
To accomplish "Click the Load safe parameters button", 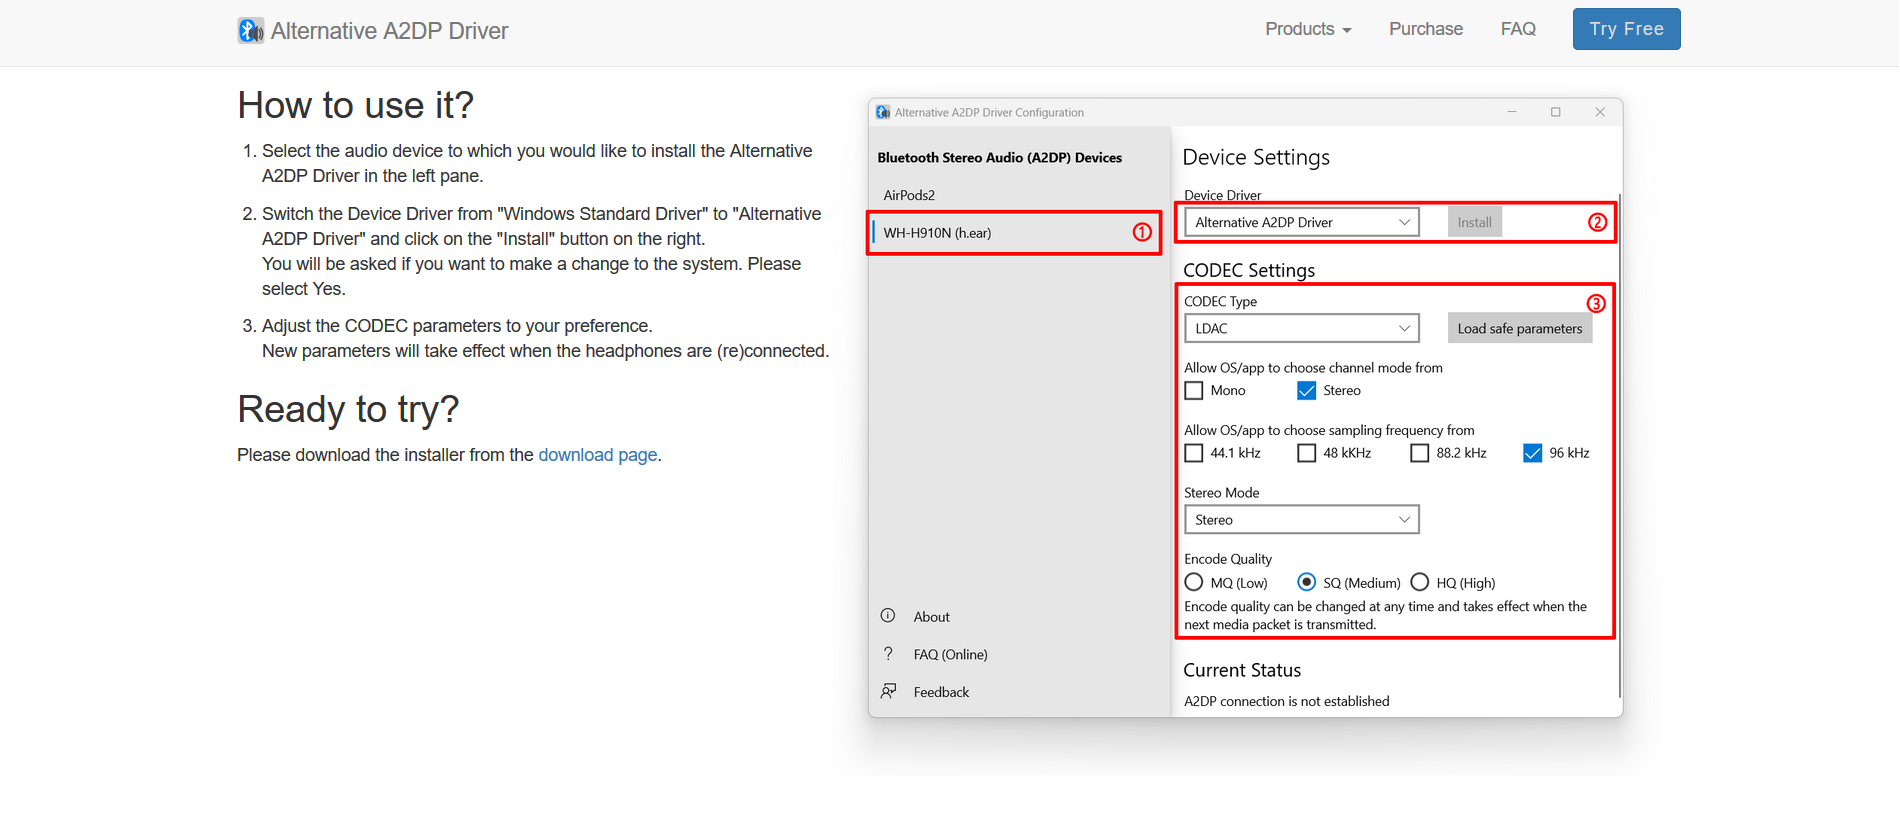I will (x=1520, y=328).
